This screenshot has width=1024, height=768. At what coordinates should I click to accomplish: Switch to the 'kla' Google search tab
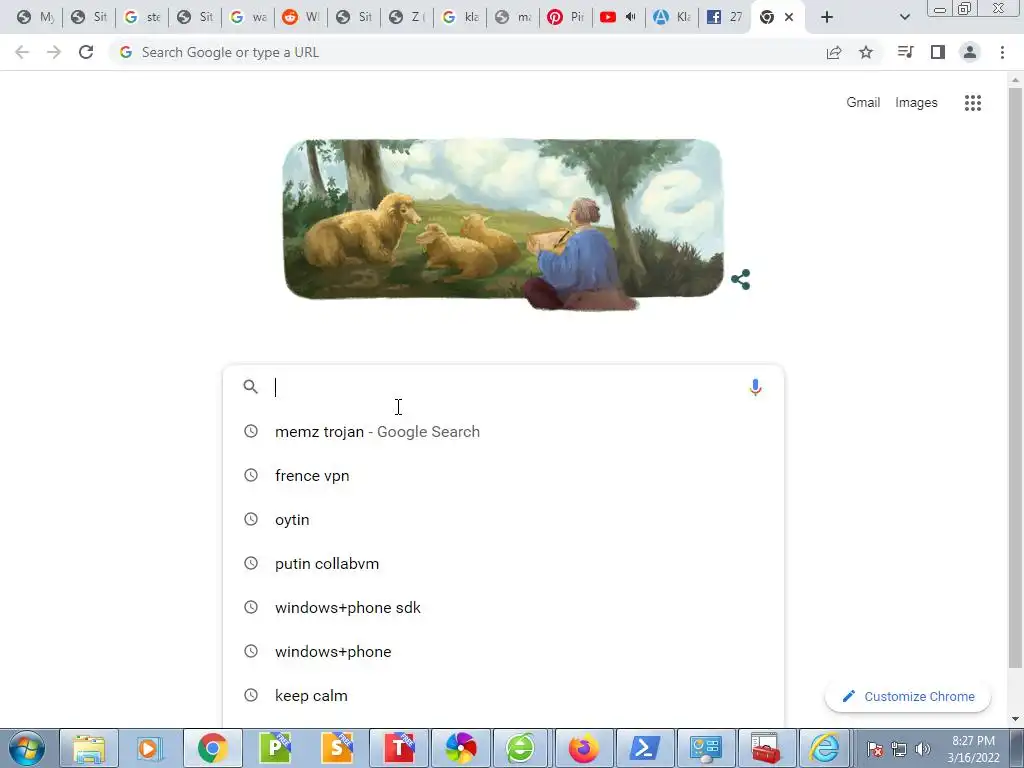460,17
